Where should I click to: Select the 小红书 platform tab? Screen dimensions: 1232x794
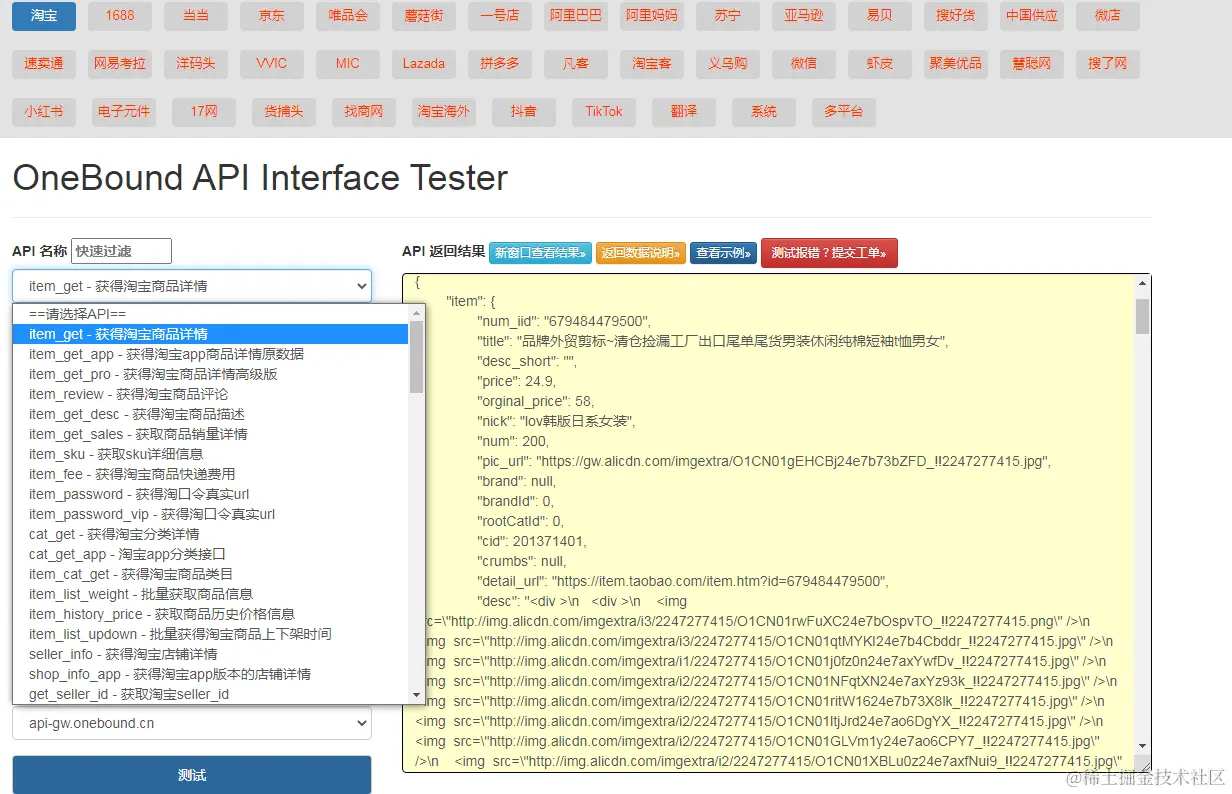(x=44, y=111)
